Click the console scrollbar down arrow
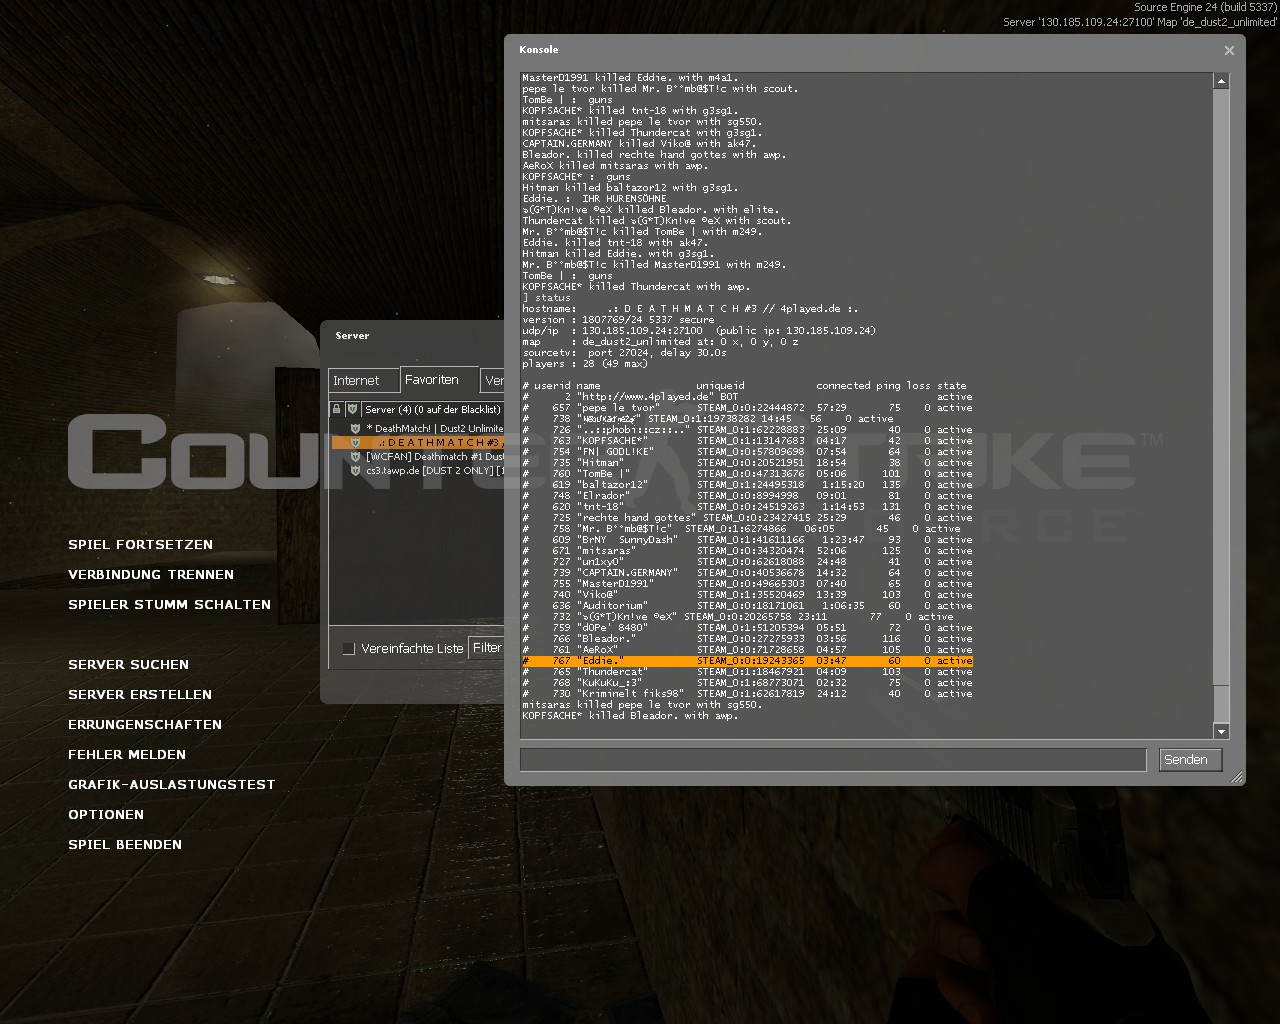This screenshot has height=1024, width=1280. (x=1221, y=731)
